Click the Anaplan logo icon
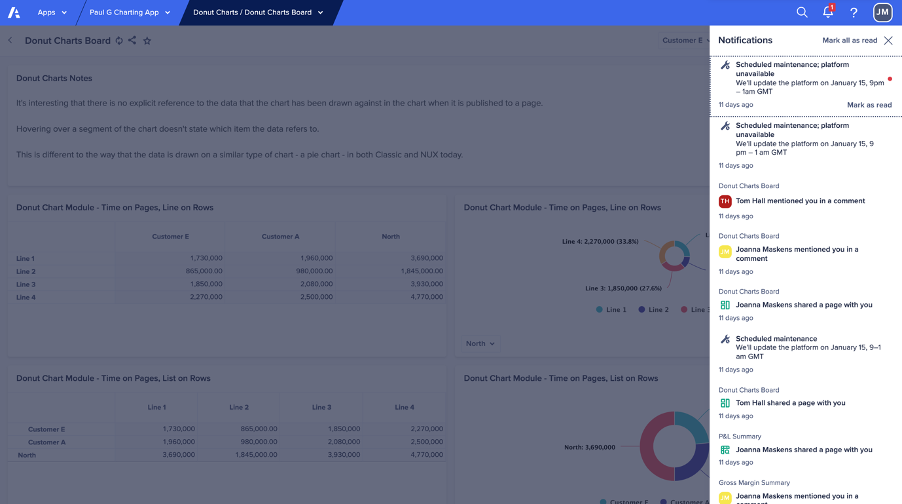The image size is (902, 504). (x=15, y=13)
